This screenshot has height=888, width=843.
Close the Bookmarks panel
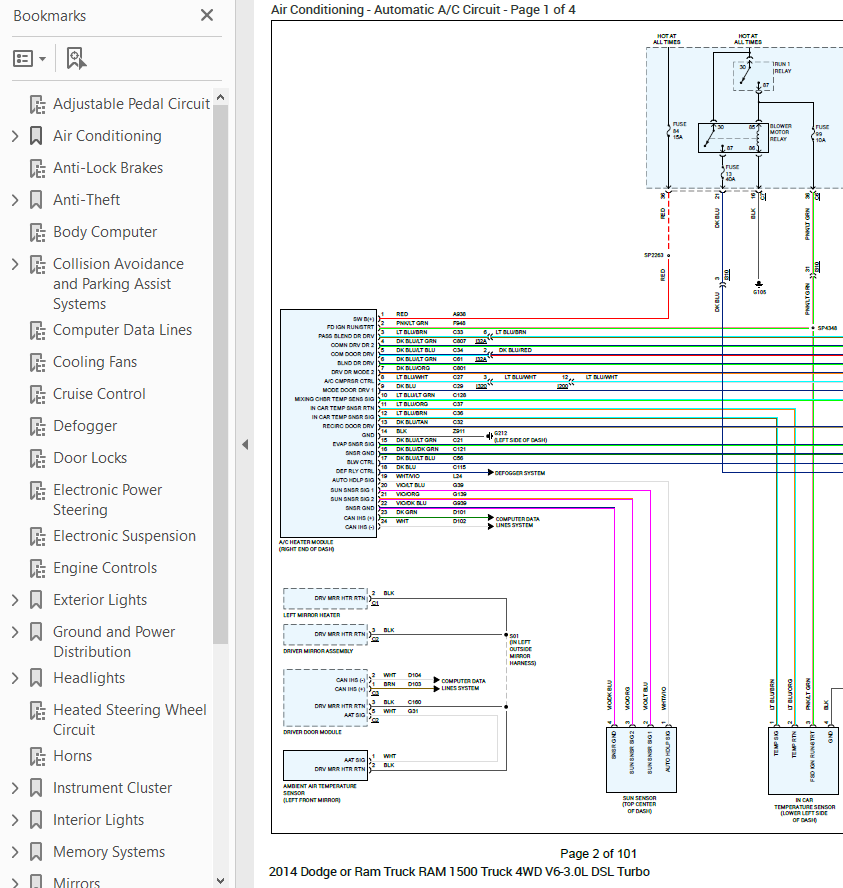[207, 15]
